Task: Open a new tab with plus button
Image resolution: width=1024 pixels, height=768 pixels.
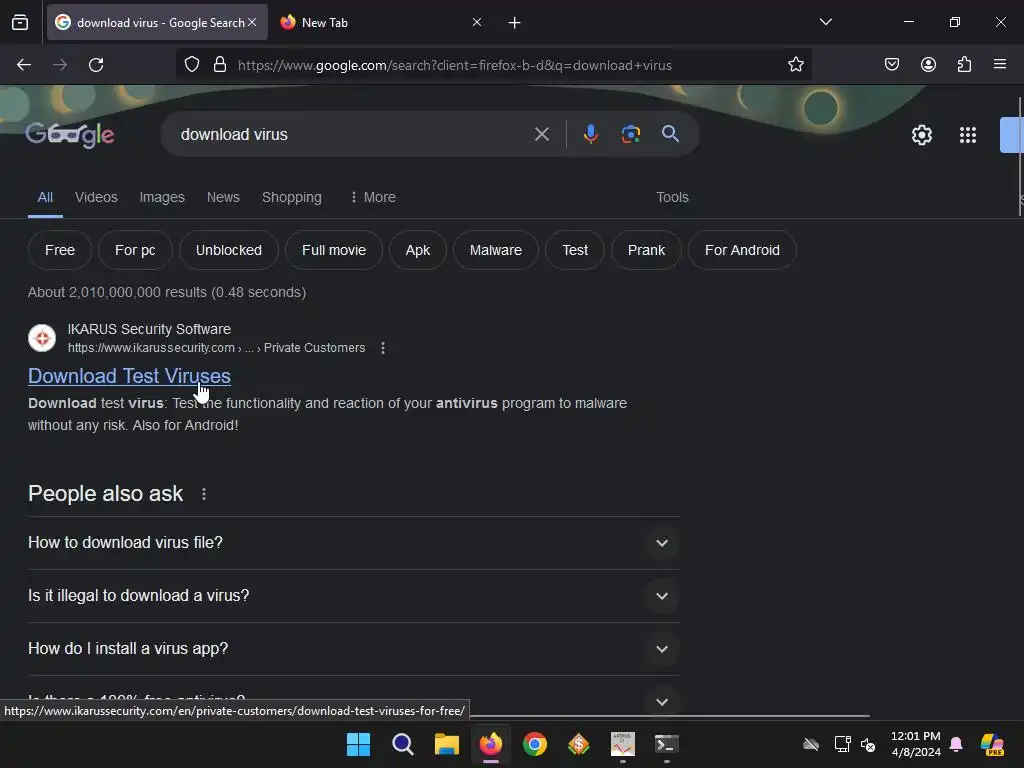Action: pos(515,23)
